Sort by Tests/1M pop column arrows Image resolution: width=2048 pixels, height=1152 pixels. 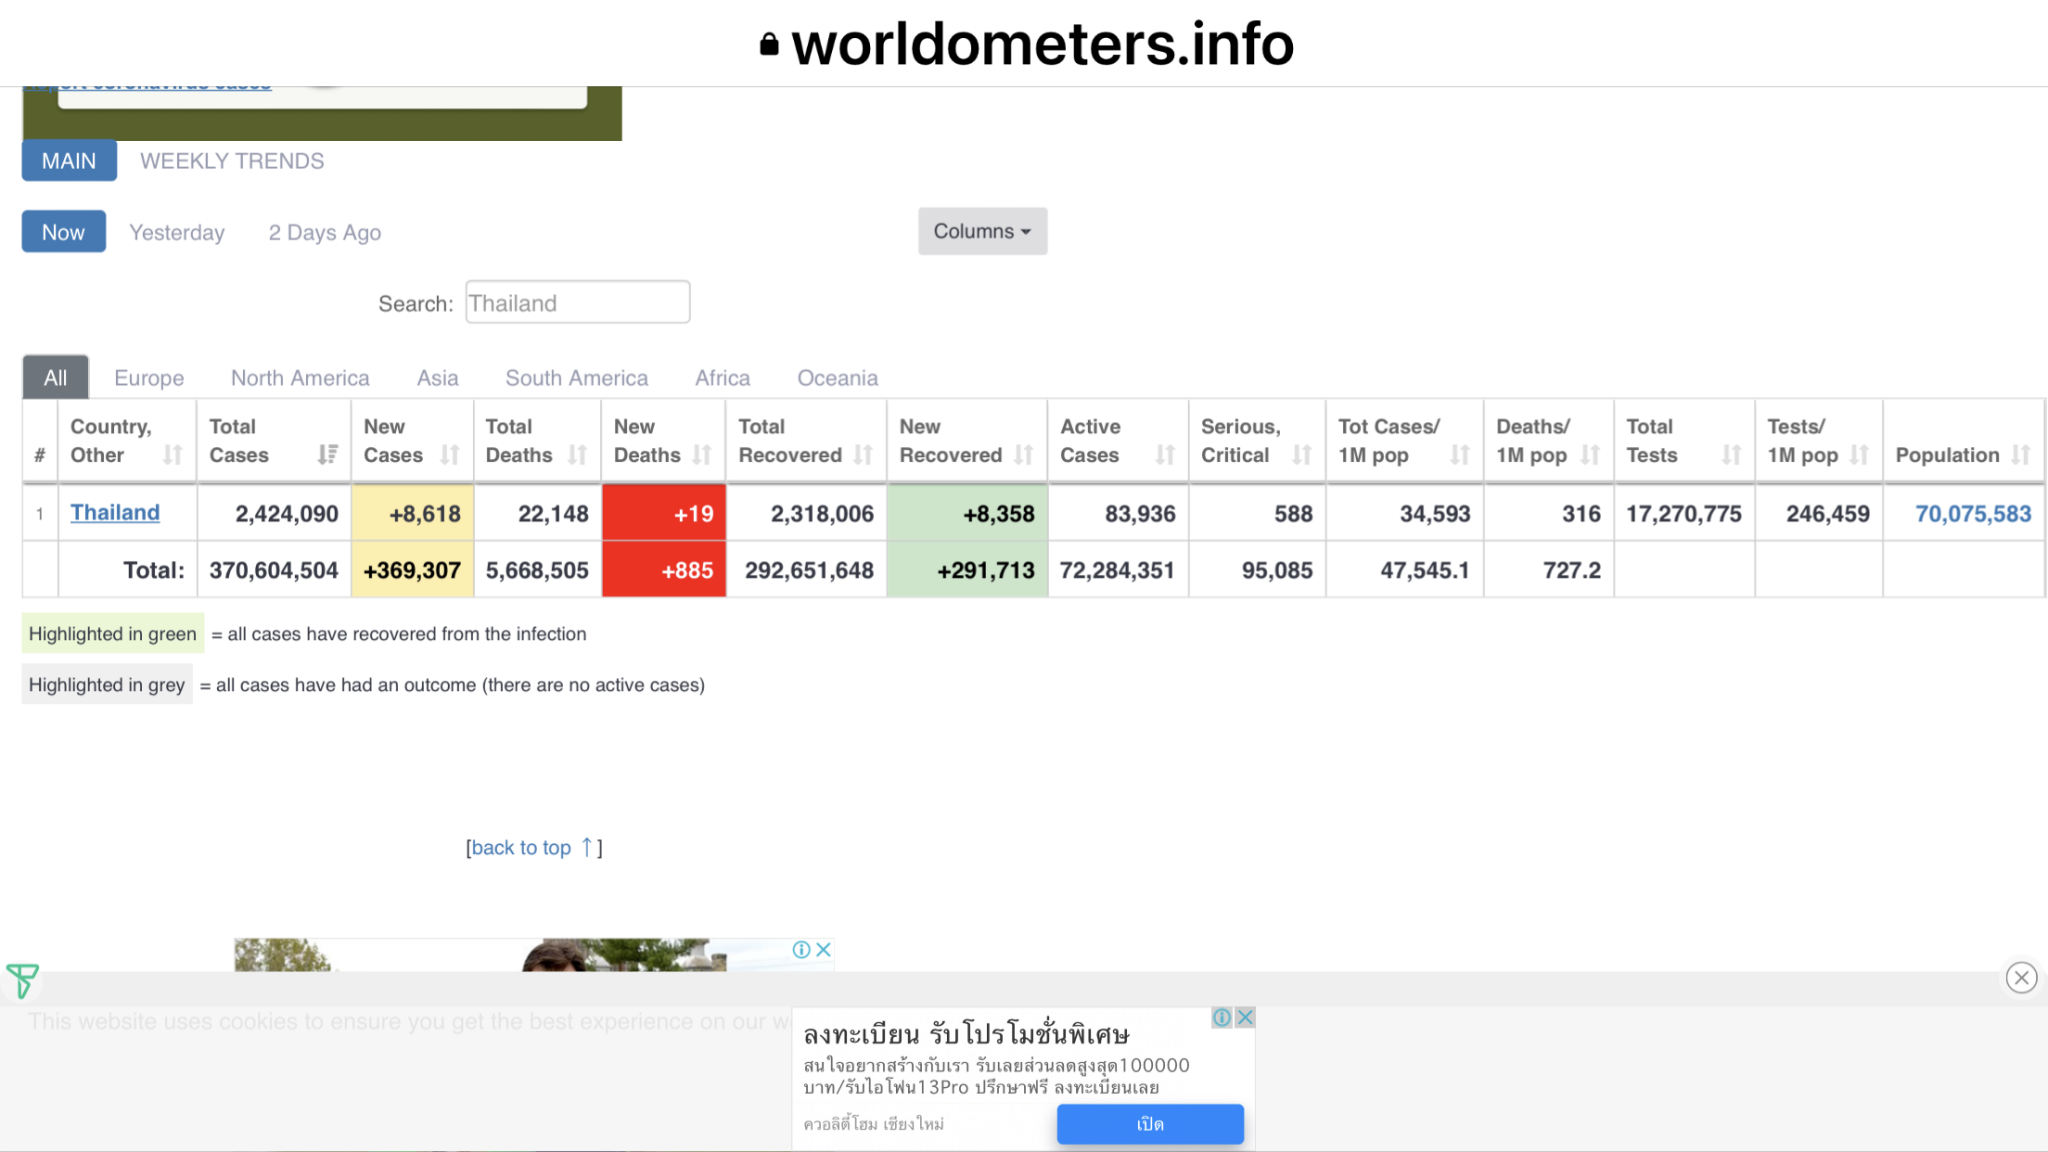pyautogui.click(x=1860, y=455)
